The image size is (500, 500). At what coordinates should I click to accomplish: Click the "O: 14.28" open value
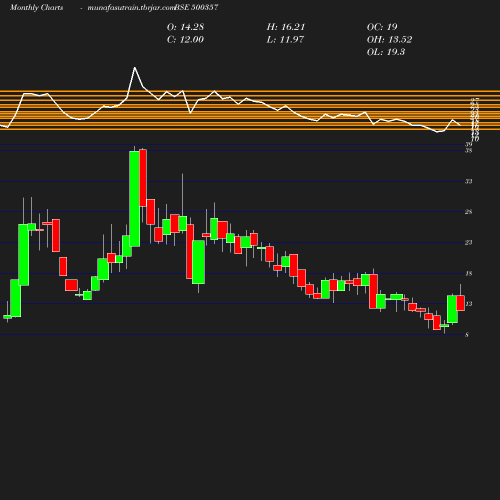[185, 27]
